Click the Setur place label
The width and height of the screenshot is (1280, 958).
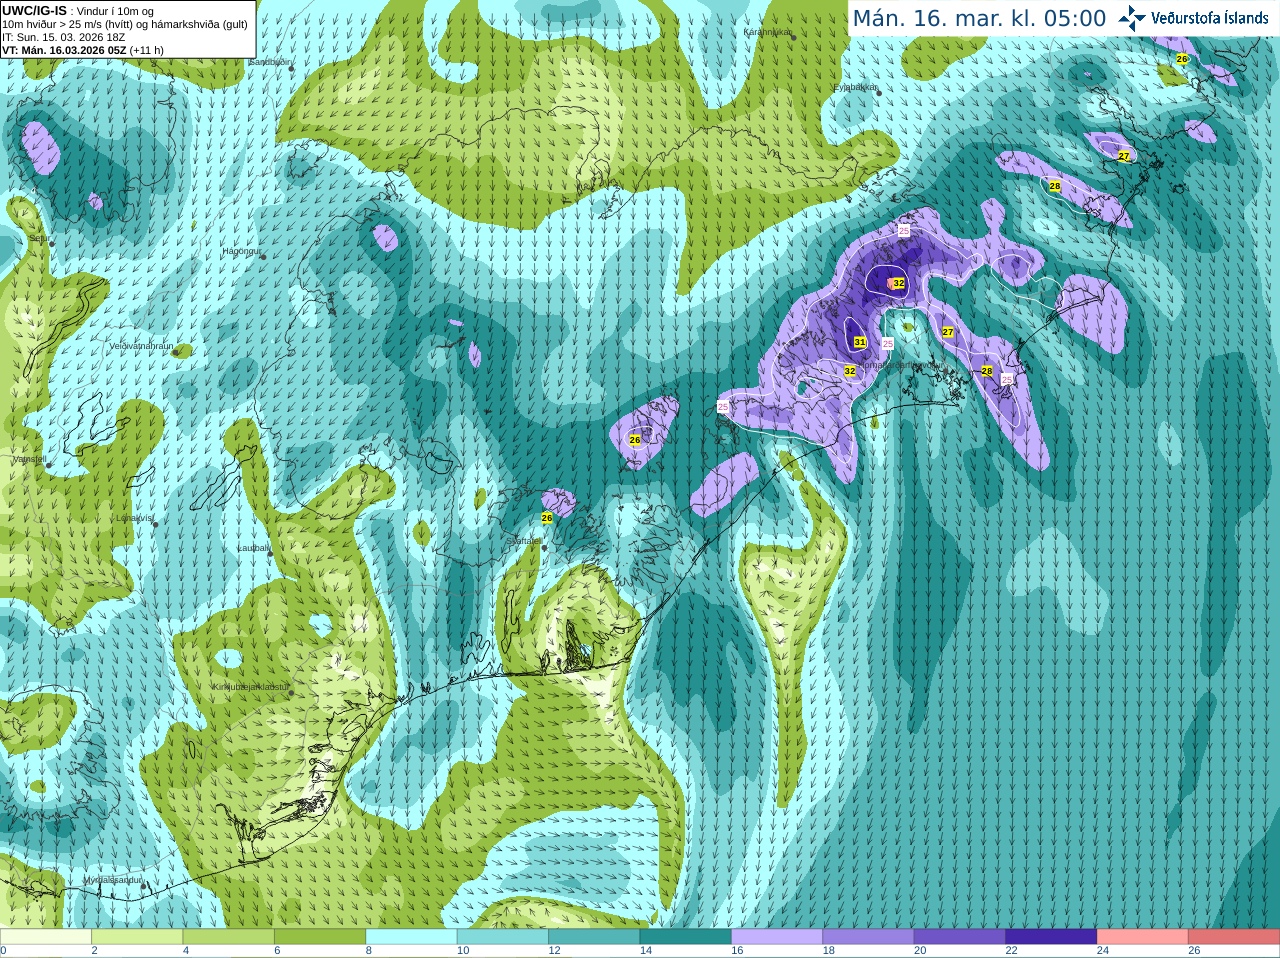pos(39,238)
